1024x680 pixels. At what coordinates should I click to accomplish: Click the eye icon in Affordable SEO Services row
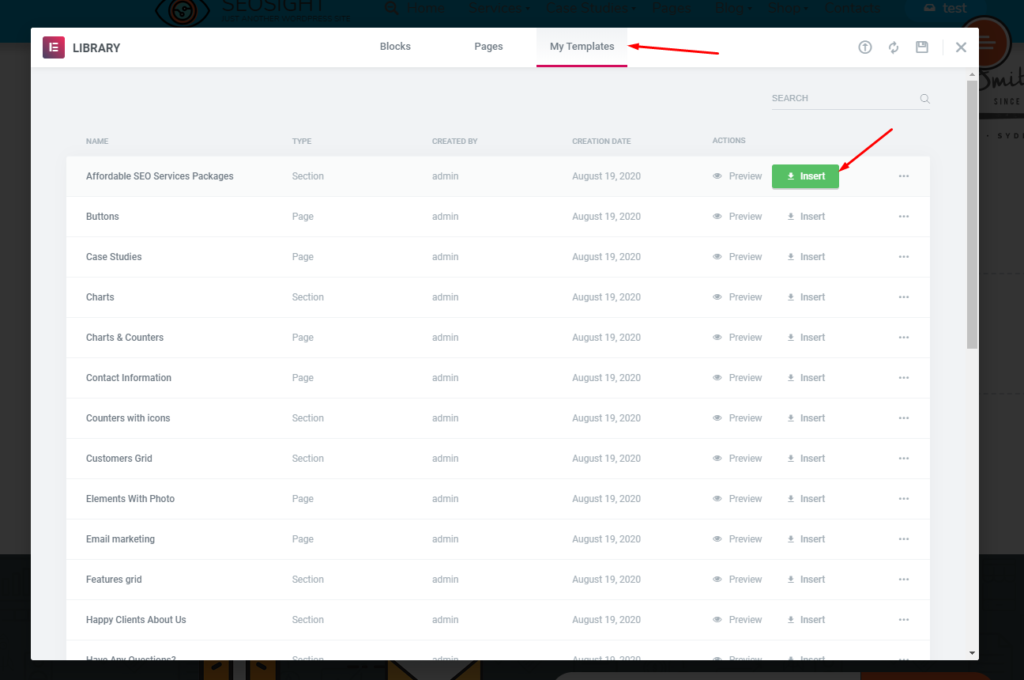[717, 176]
